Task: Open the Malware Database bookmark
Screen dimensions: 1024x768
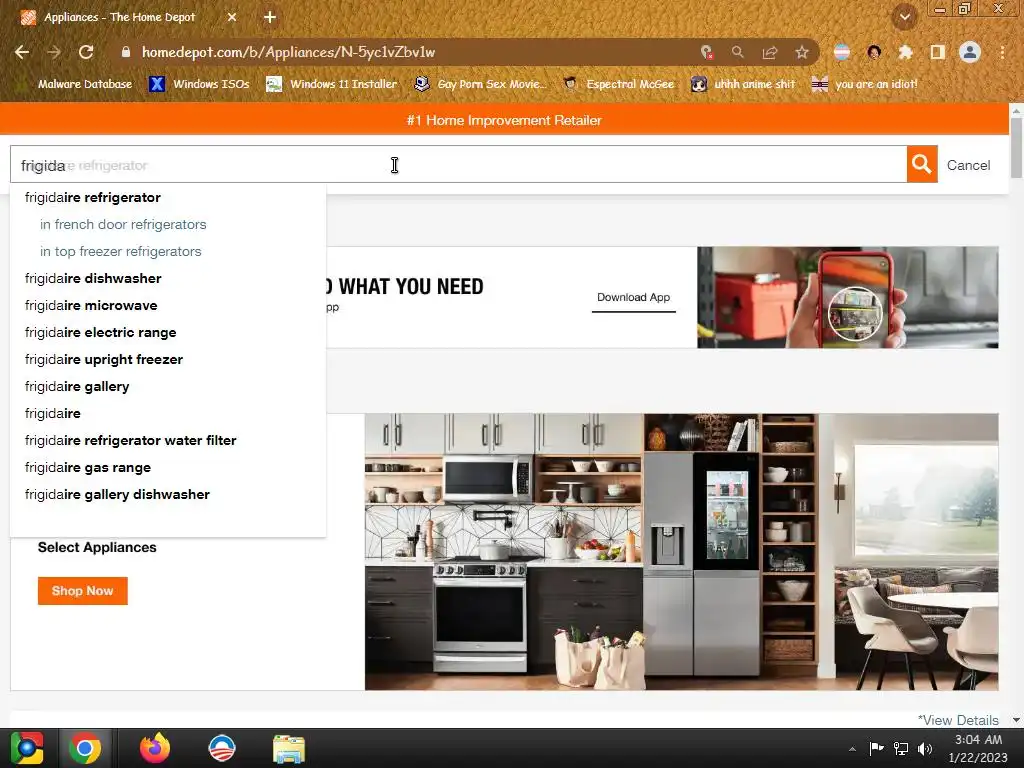Action: pos(75,84)
